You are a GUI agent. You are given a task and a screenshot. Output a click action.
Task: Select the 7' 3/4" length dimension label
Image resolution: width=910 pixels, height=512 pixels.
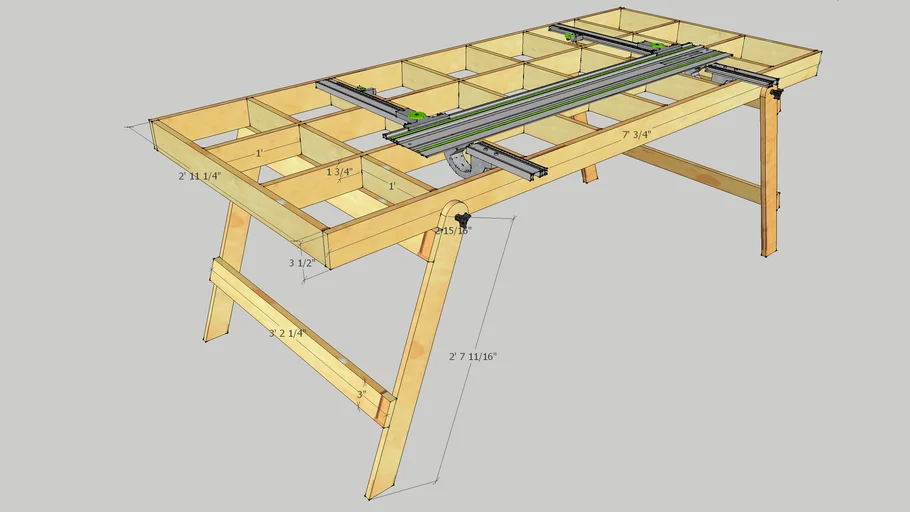(x=636, y=134)
